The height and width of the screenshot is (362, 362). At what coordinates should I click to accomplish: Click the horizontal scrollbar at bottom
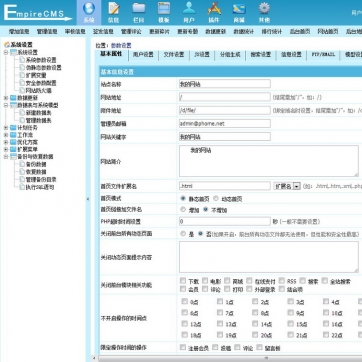pyautogui.click(x=230, y=359)
